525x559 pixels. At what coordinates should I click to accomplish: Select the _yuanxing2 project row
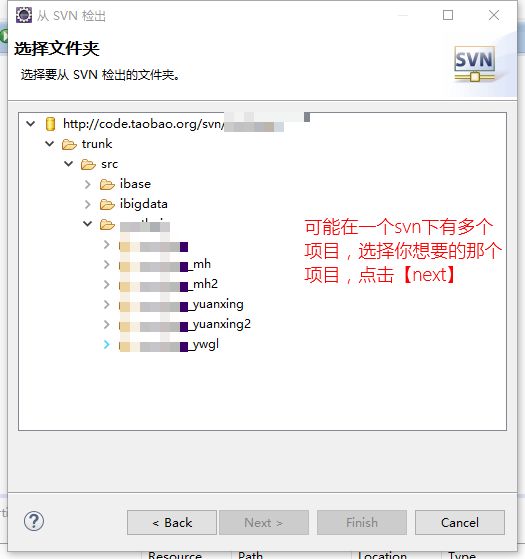coord(185,324)
